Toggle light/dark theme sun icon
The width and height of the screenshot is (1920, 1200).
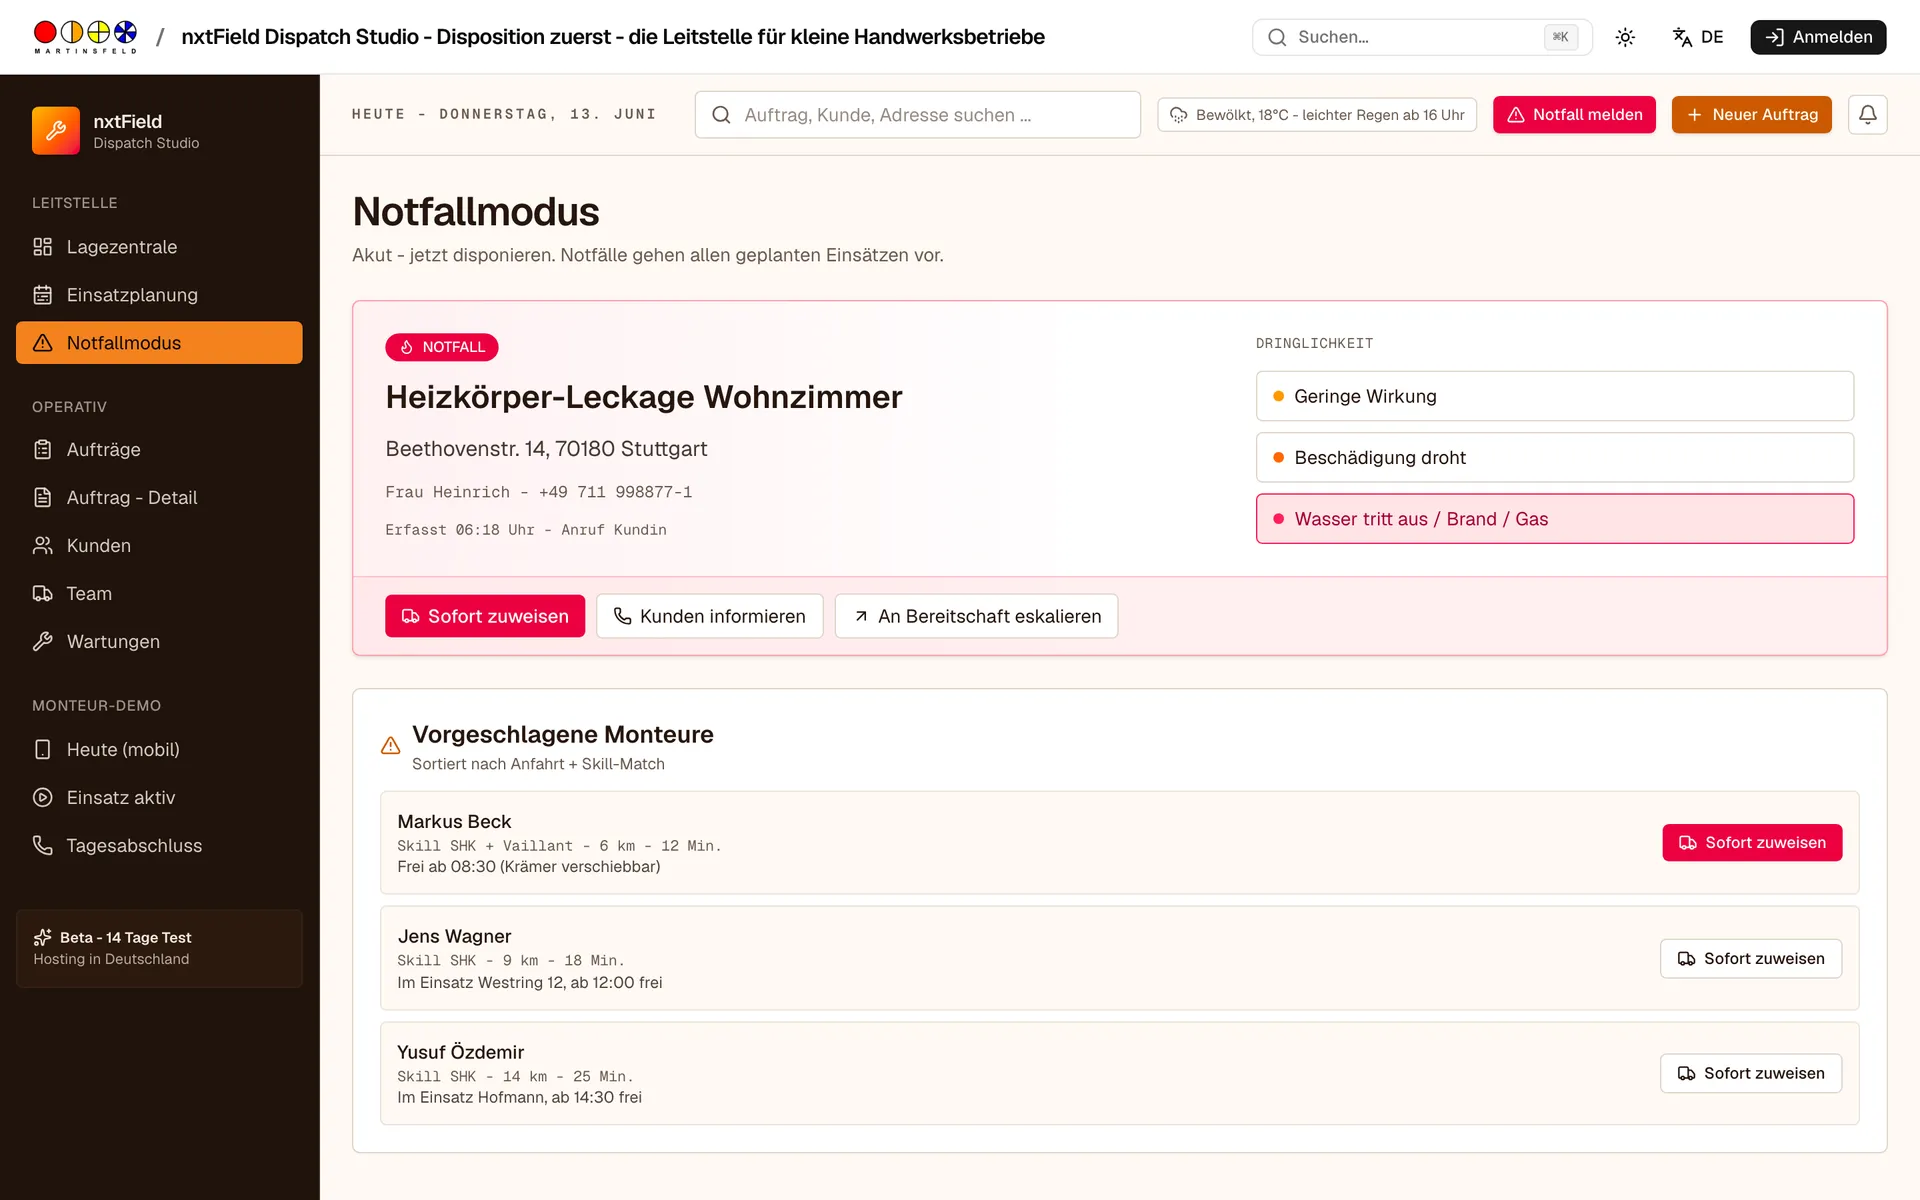coord(1625,37)
